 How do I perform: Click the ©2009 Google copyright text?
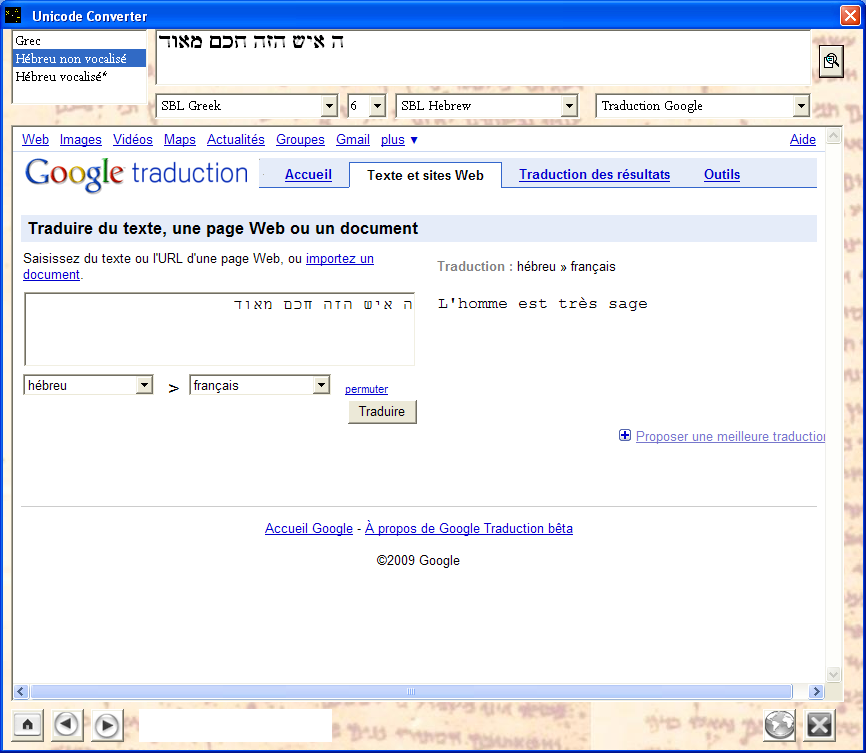(x=418, y=560)
